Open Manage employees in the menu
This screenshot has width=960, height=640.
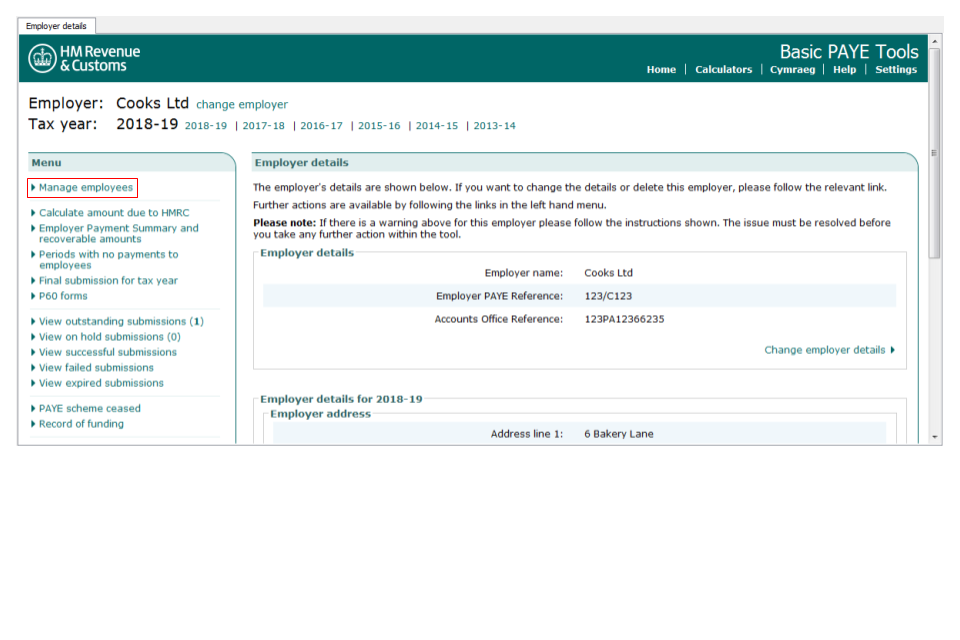pos(85,188)
